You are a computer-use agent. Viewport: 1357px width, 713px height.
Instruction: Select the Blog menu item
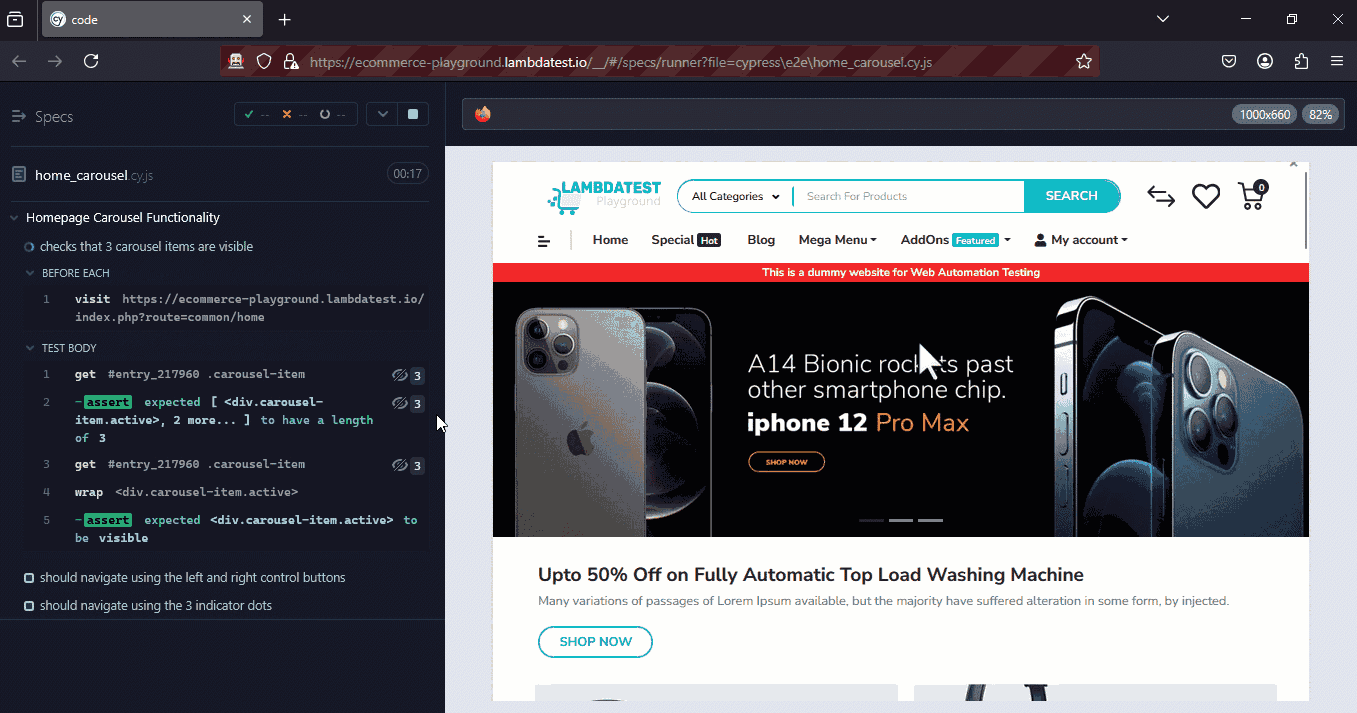(761, 239)
